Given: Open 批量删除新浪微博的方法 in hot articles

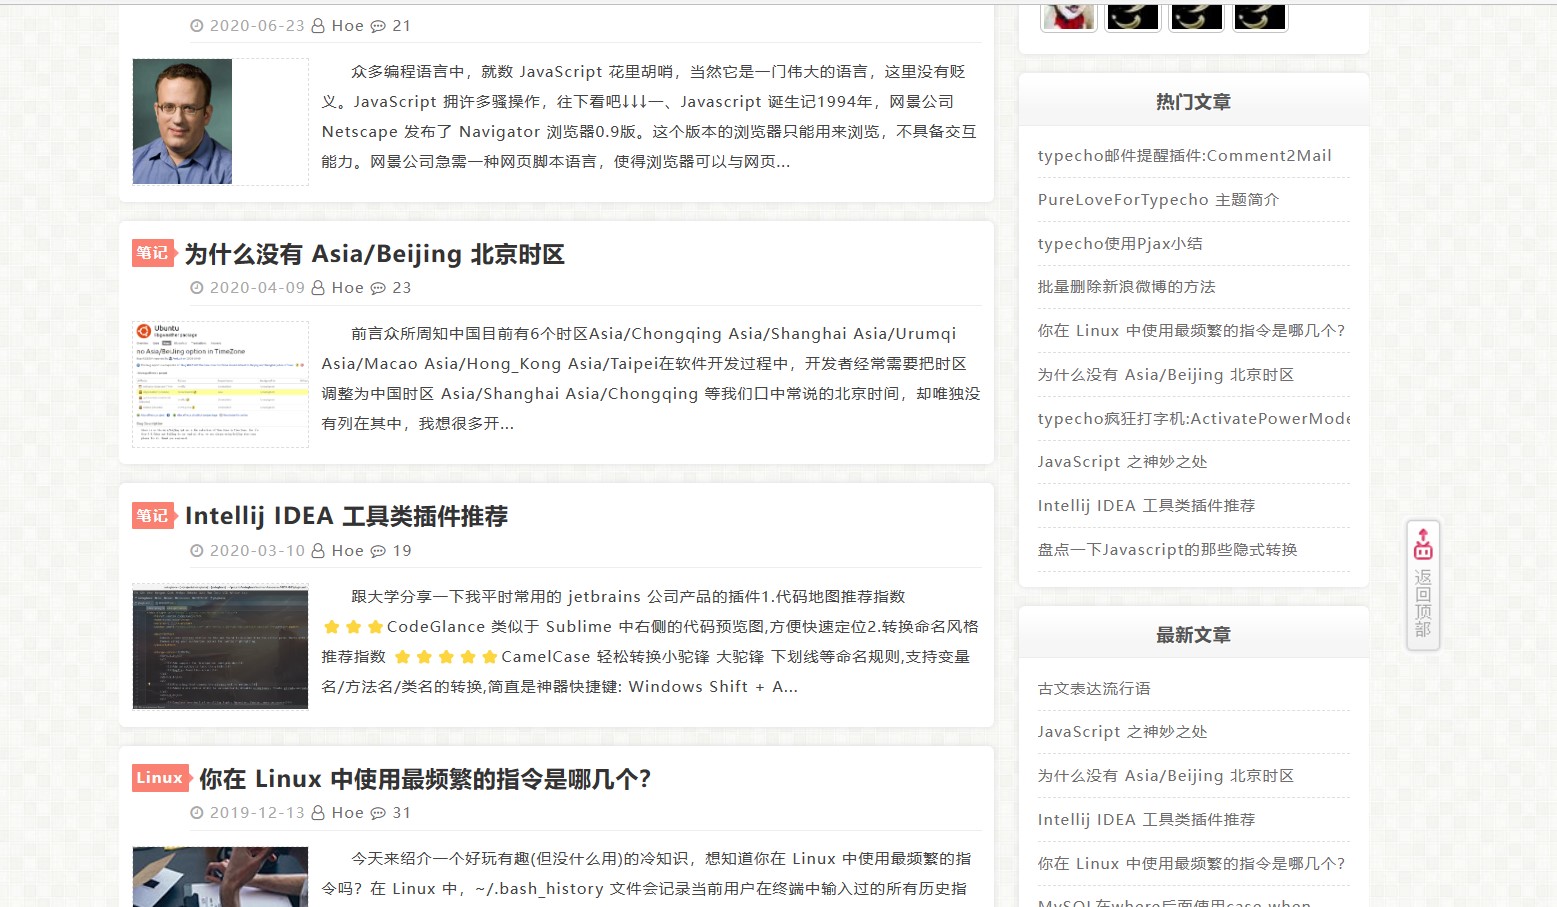Looking at the screenshot, I should (x=1125, y=287).
